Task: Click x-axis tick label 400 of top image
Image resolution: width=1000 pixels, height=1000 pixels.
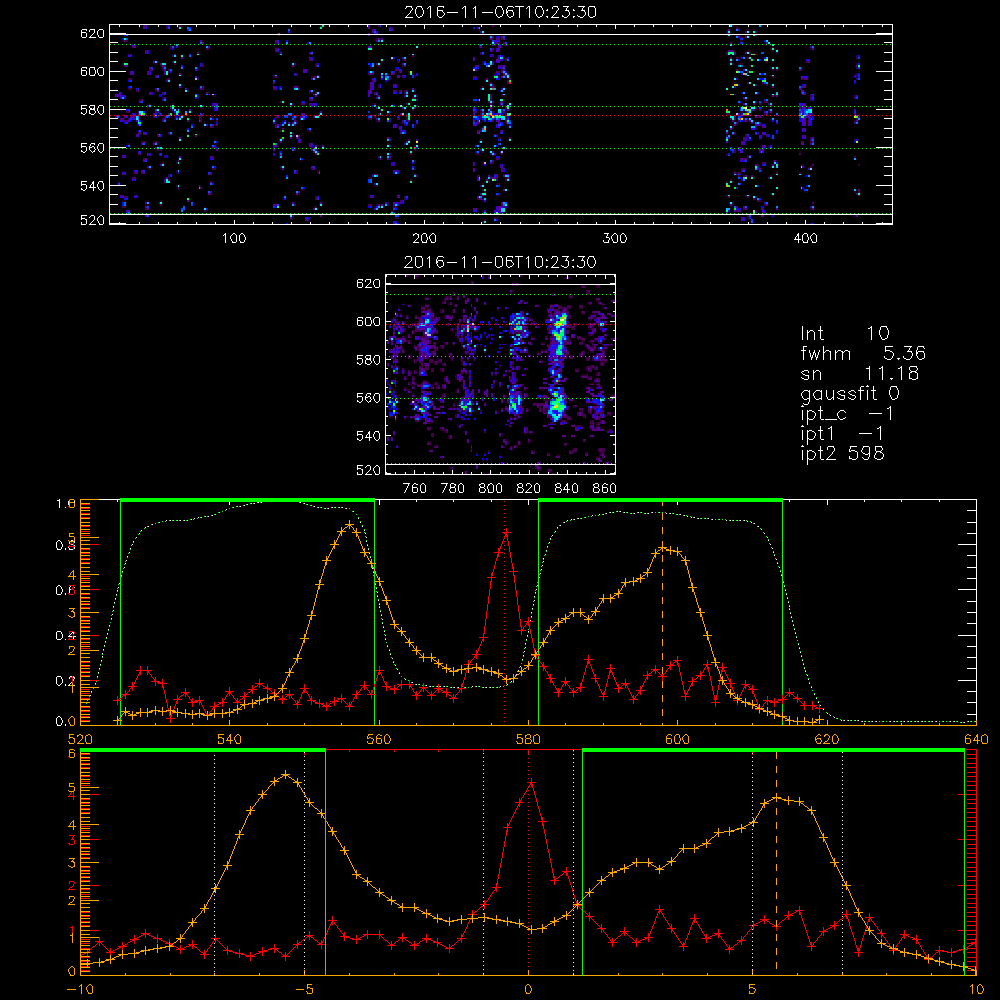Action: 805,239
